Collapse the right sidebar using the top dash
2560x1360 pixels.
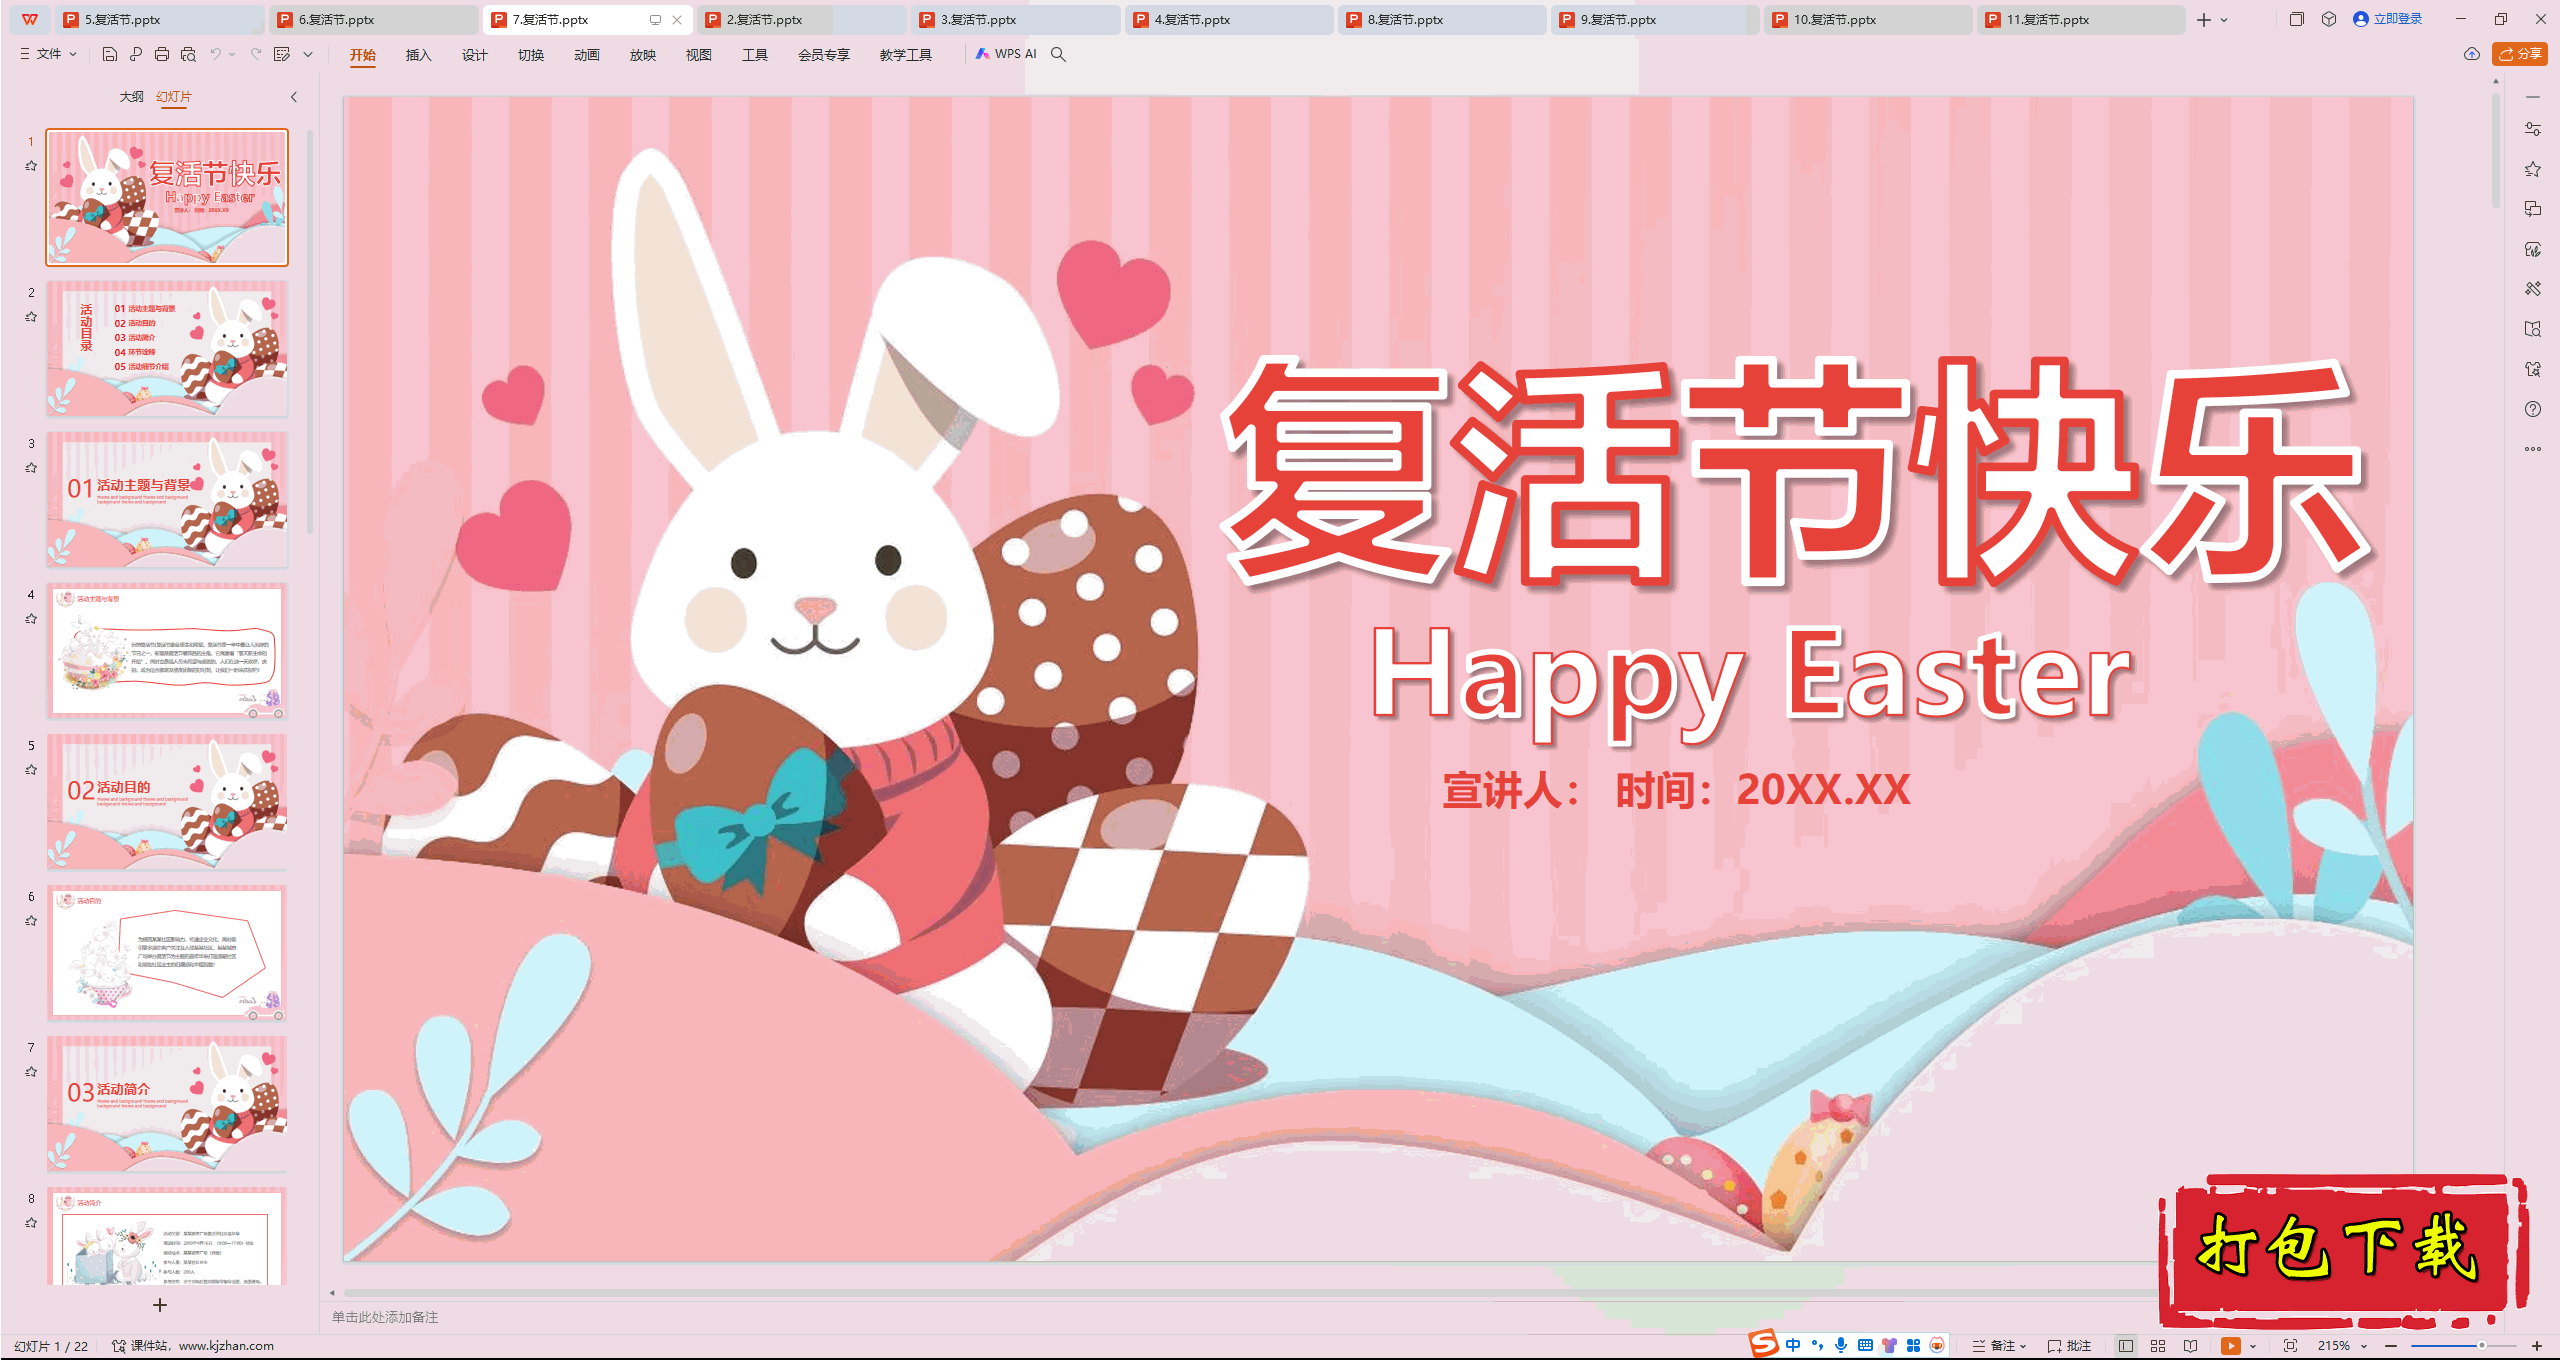2533,97
